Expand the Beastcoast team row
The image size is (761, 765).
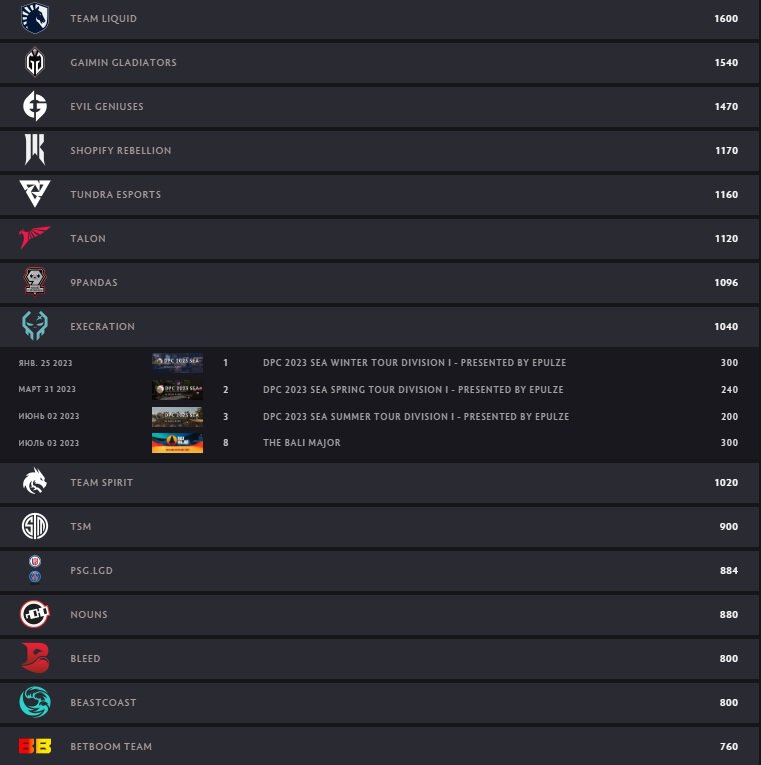380,703
